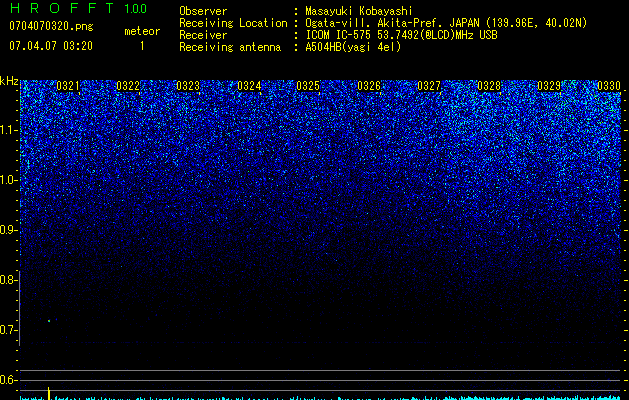This screenshot has height=400, width=629.
Task: Click the 0322 time marker
Action: (x=128, y=86)
